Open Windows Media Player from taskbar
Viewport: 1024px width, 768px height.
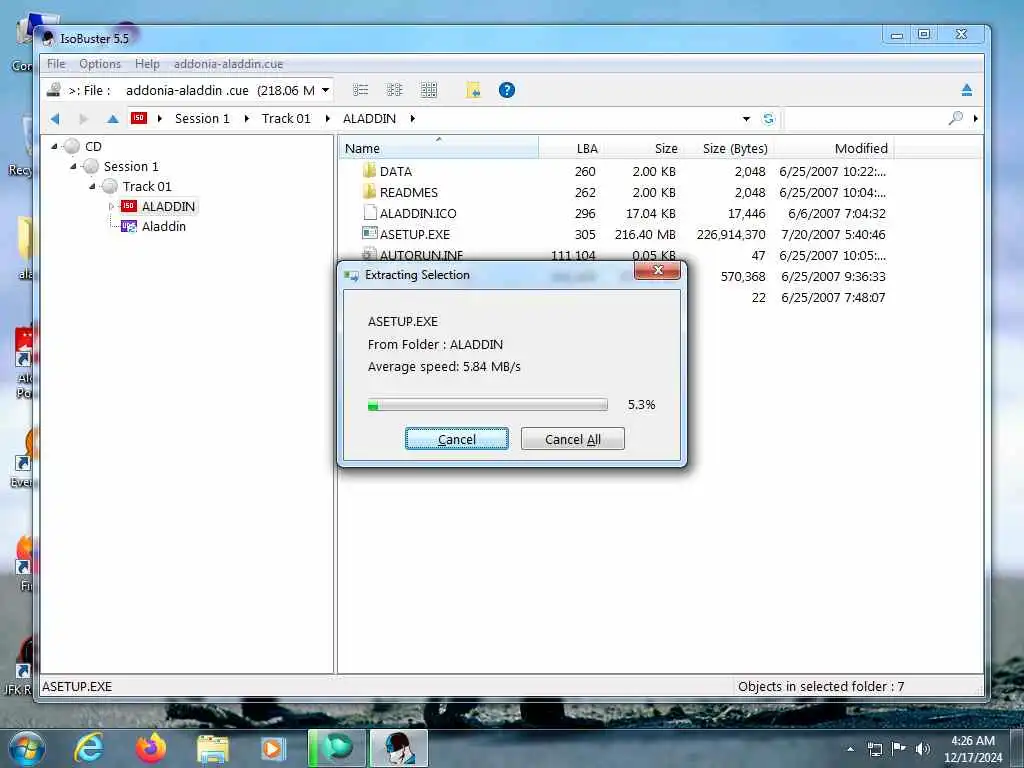[272, 748]
